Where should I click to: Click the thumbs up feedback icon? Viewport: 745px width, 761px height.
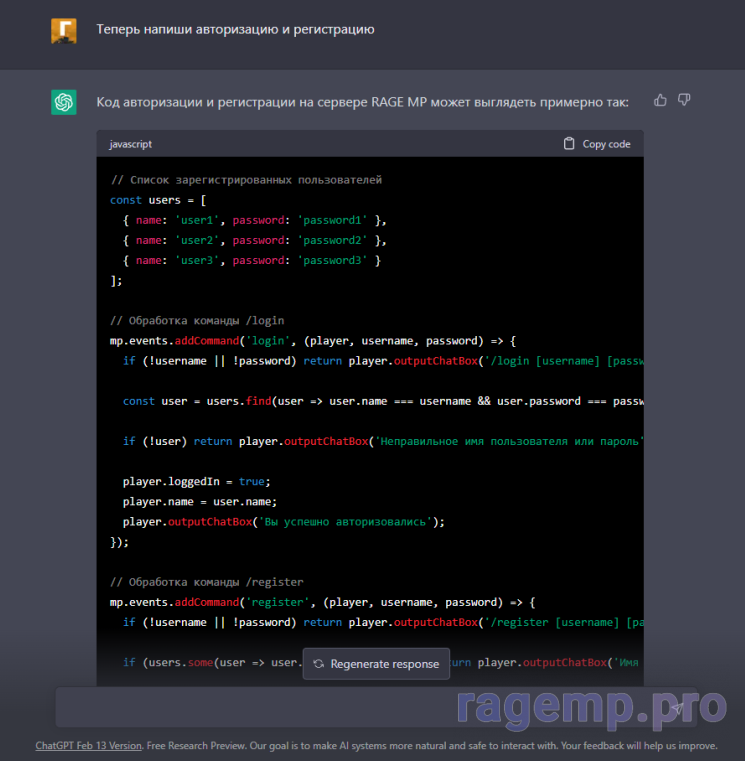tap(660, 100)
